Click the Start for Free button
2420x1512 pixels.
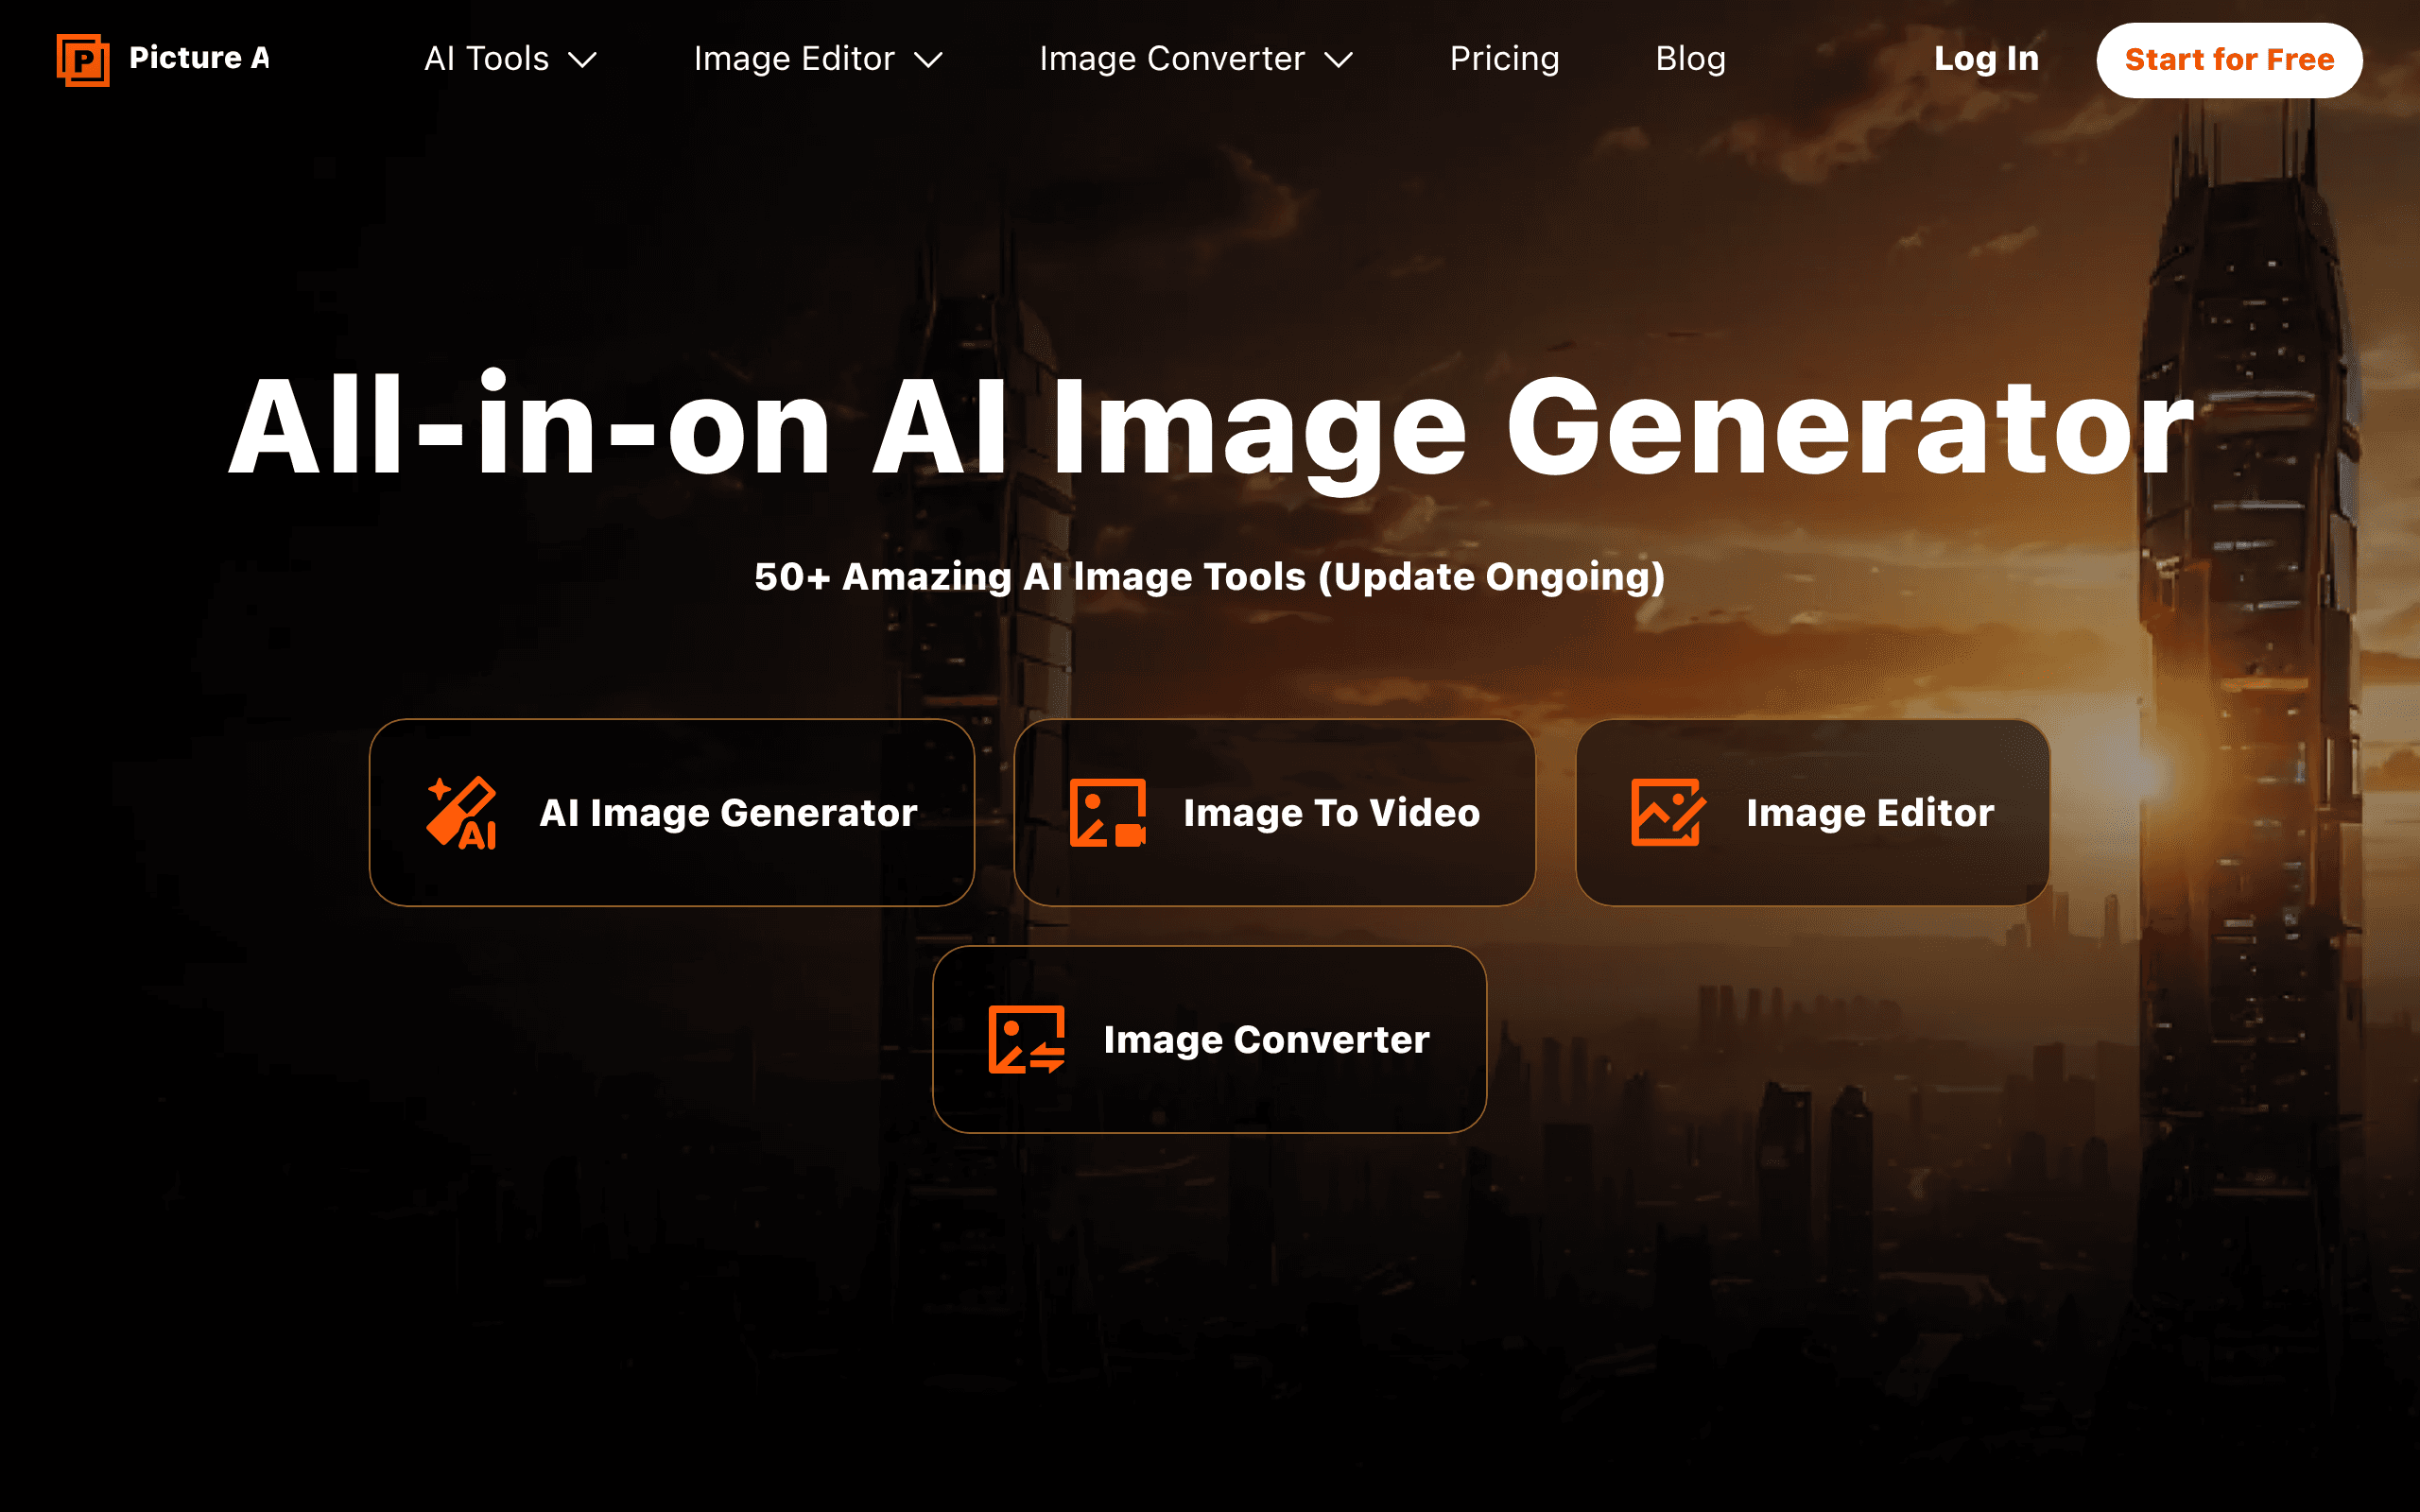coord(2229,60)
